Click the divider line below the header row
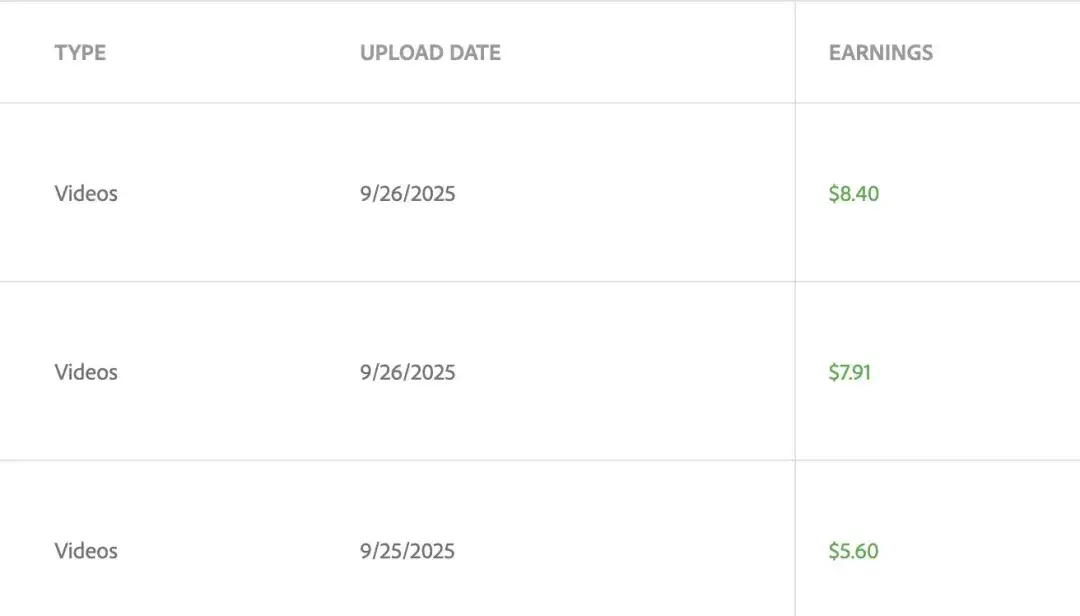Screen dimensions: 1080x616 pyautogui.click(x=400, y=102)
